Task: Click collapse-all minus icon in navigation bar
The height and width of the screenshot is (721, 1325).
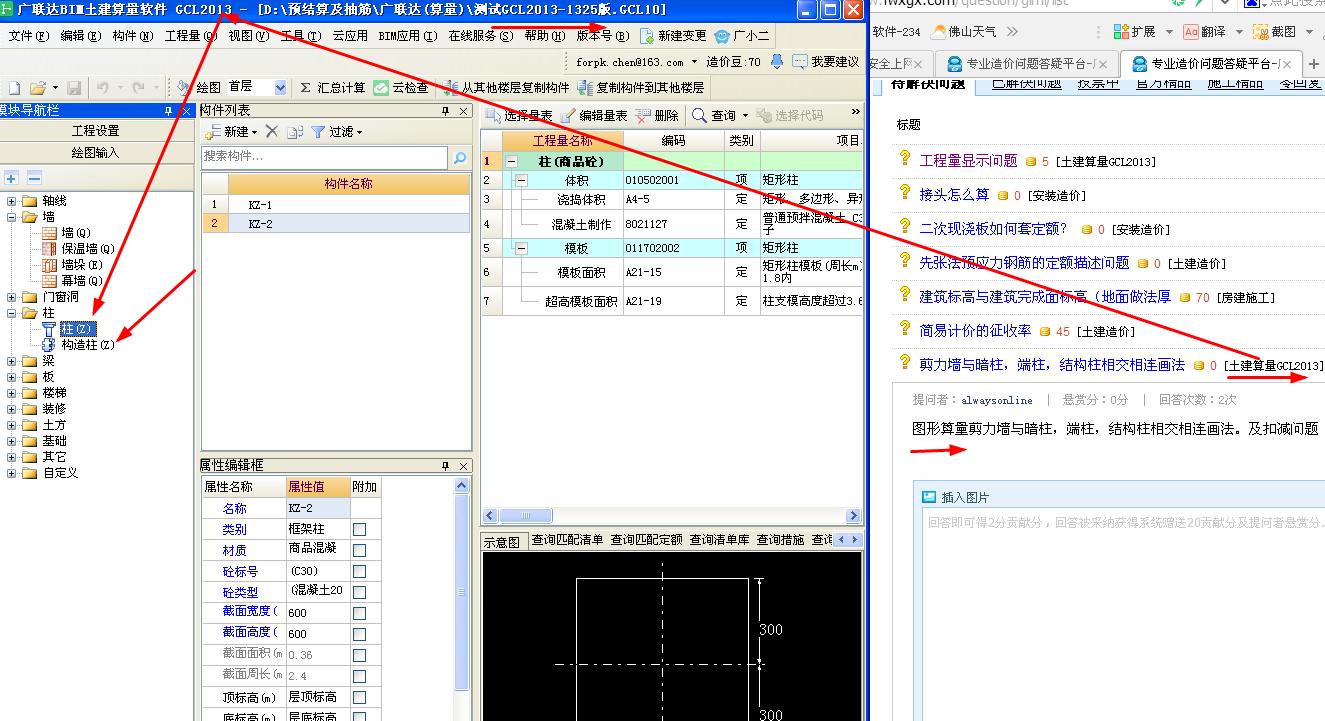Action: pyautogui.click(x=34, y=178)
